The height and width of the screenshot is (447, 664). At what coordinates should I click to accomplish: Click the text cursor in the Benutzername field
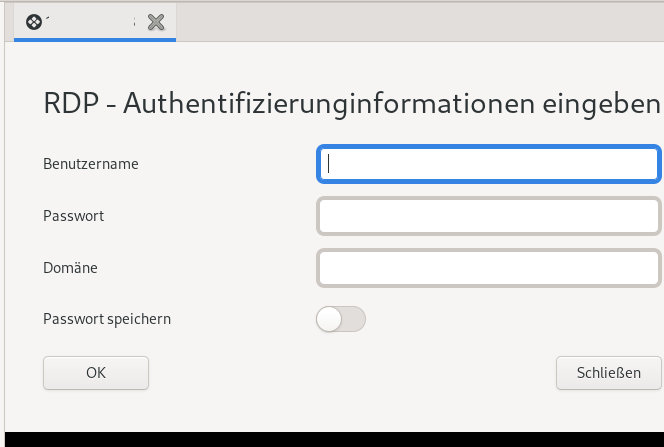coord(329,164)
